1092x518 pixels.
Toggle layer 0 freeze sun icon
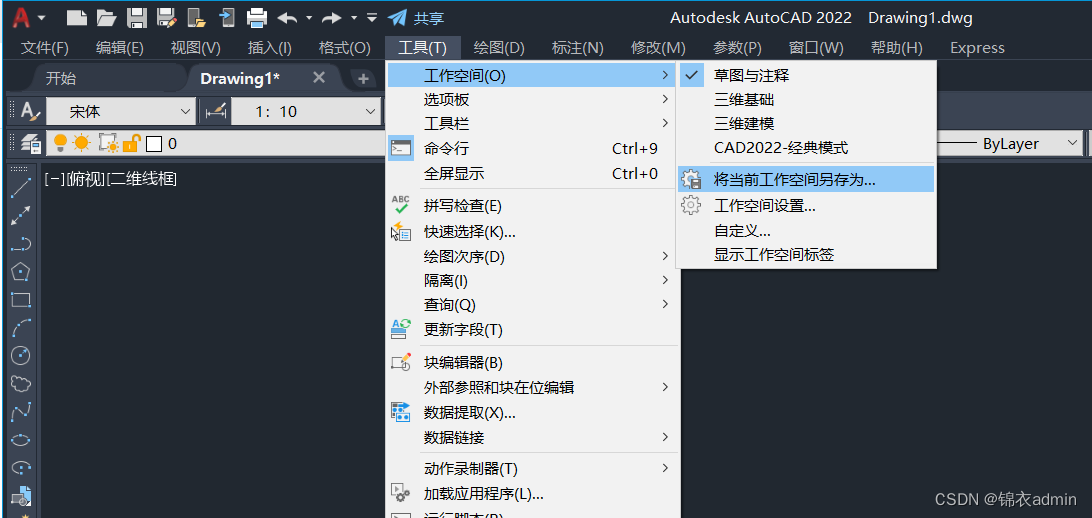(81, 143)
